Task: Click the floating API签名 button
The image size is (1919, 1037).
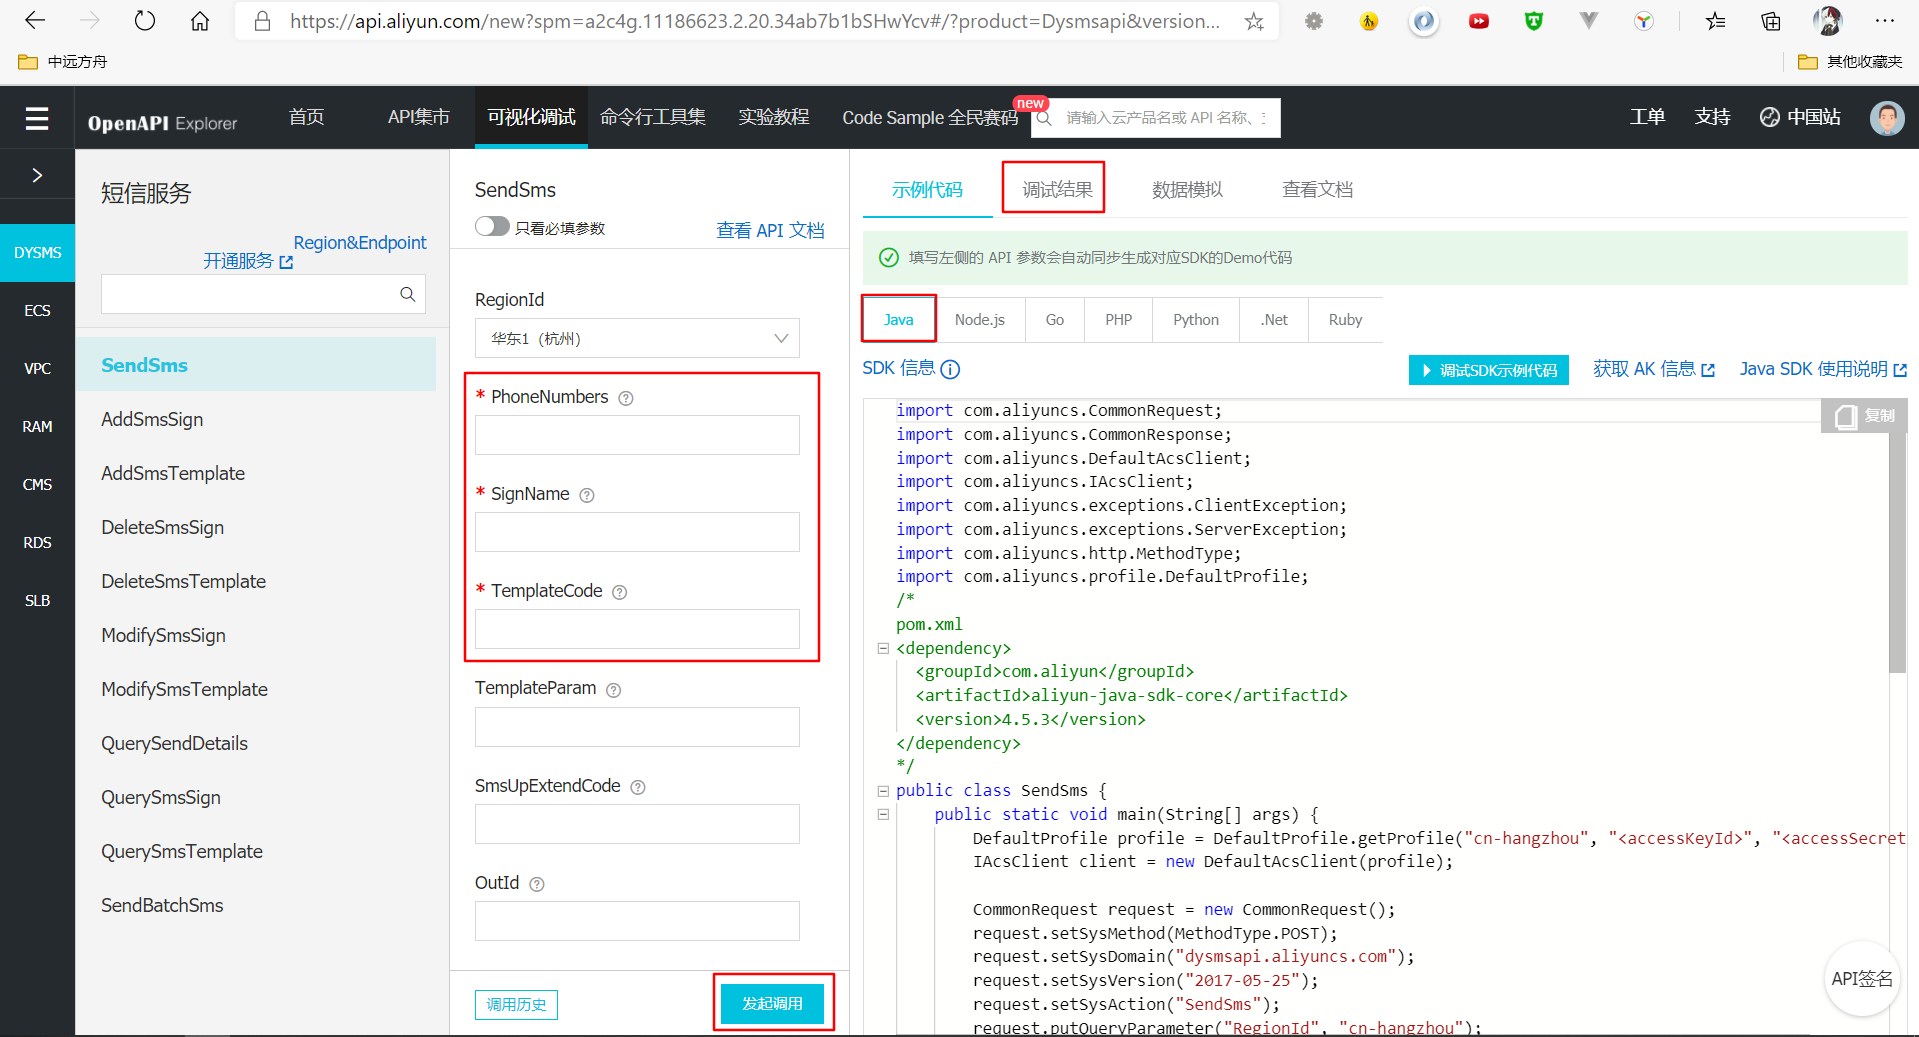Action: point(1862,978)
